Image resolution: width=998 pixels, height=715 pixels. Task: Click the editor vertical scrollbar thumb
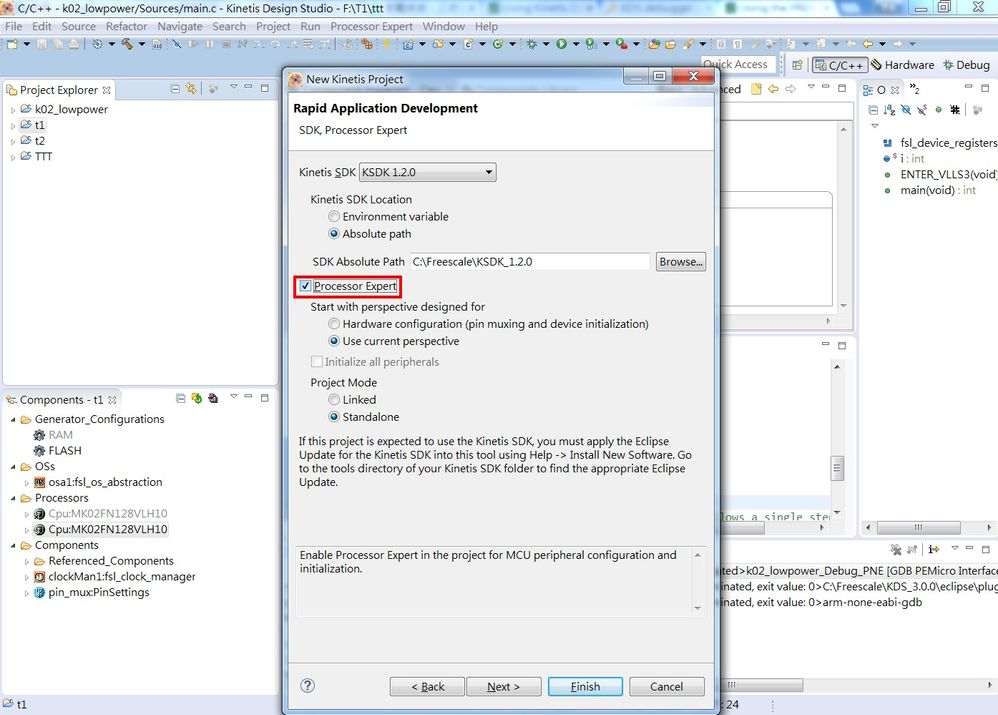pyautogui.click(x=837, y=469)
